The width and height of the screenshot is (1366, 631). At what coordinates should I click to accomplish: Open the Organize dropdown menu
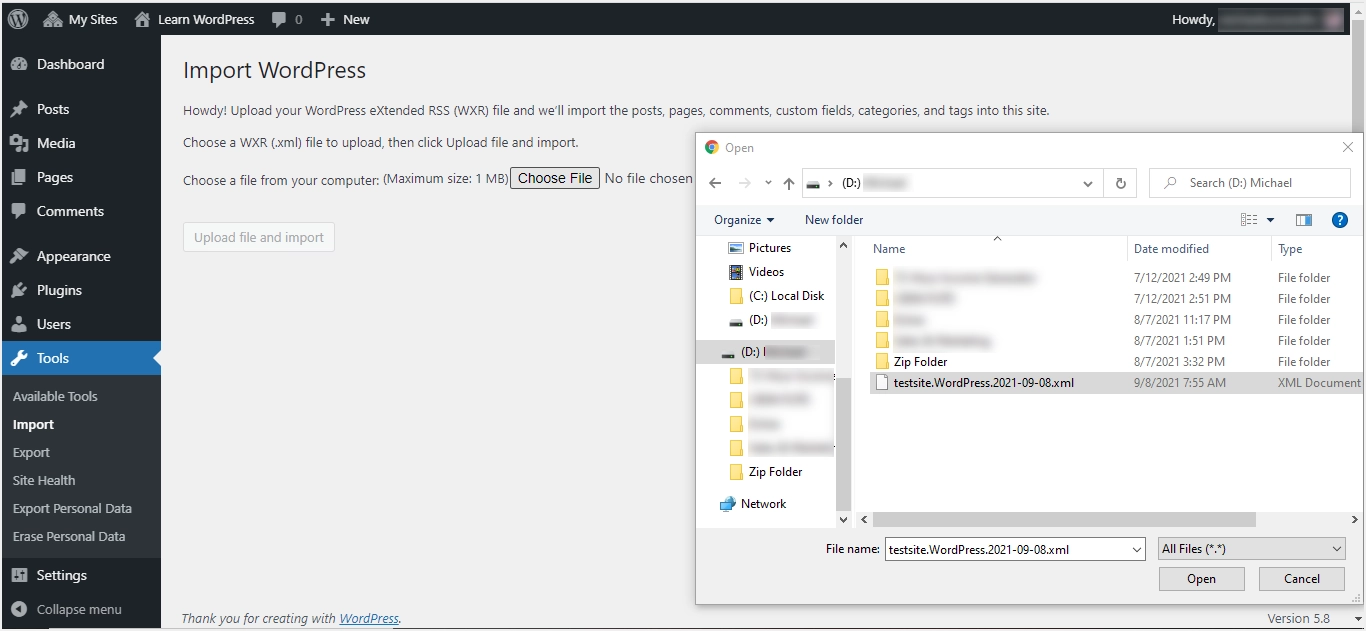(x=744, y=220)
